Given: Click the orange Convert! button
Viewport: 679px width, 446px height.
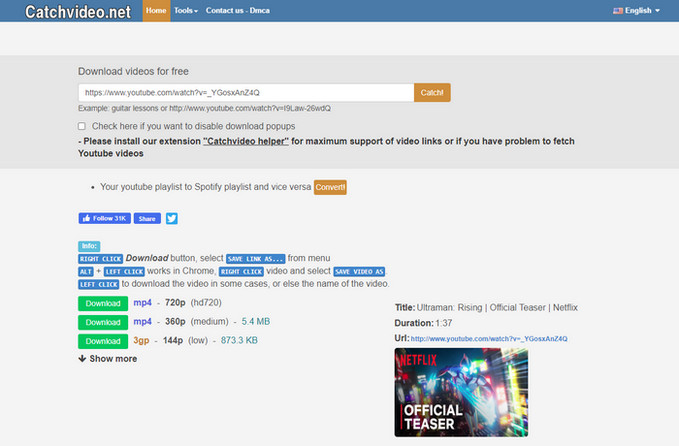Looking at the screenshot, I should (330, 187).
